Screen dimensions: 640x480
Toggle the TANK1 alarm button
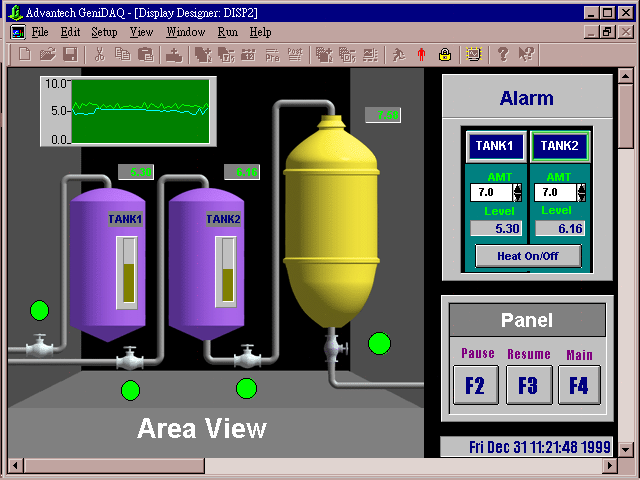[494, 146]
